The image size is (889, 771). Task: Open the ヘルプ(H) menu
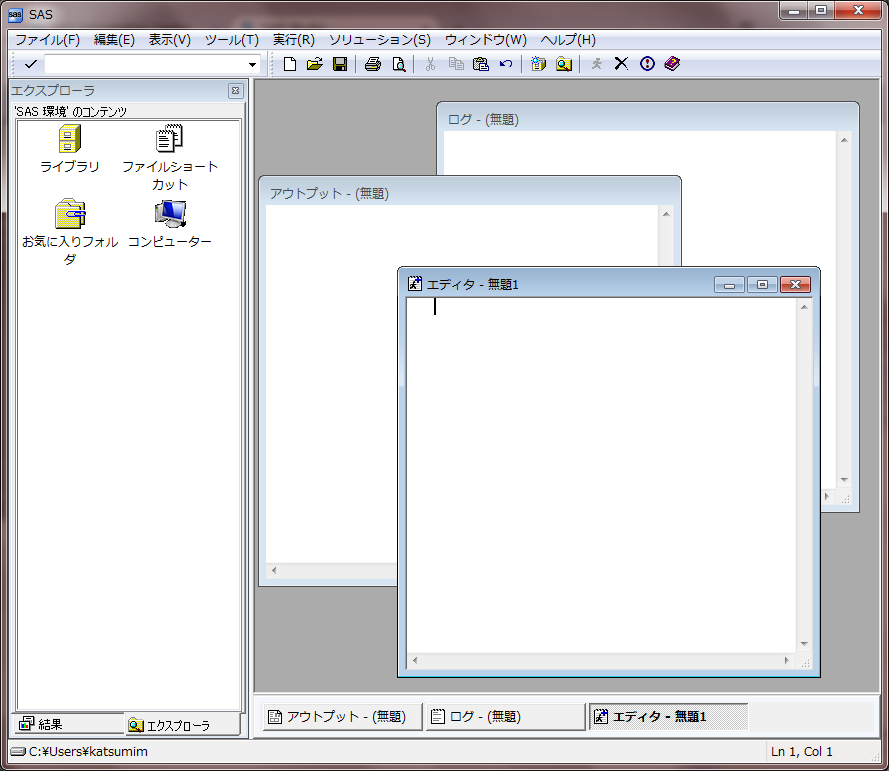(568, 40)
